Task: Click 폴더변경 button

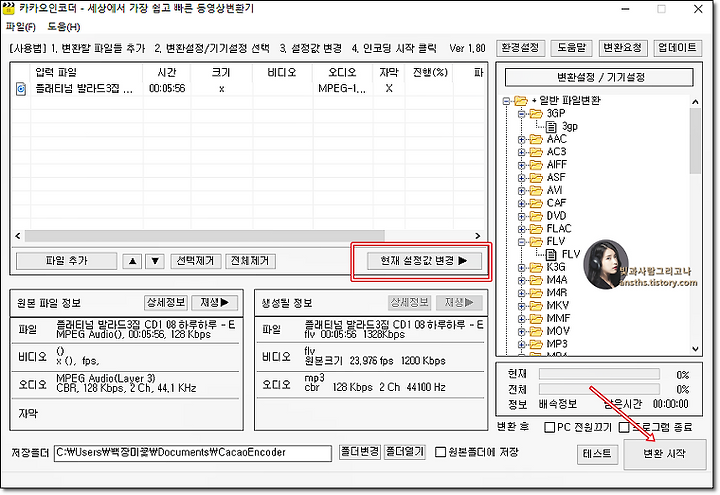Action: 360,452
